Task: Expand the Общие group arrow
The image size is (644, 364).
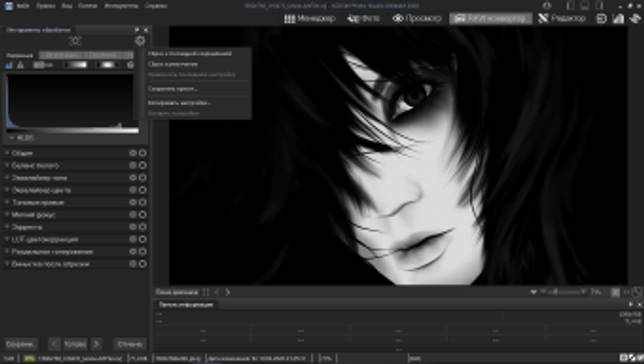Action: point(7,153)
